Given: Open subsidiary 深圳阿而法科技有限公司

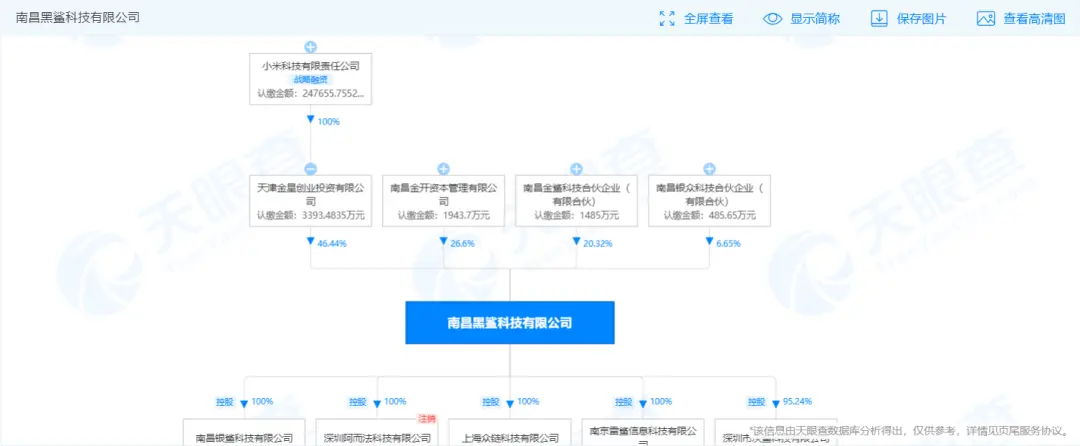Looking at the screenshot, I should [x=377, y=432].
